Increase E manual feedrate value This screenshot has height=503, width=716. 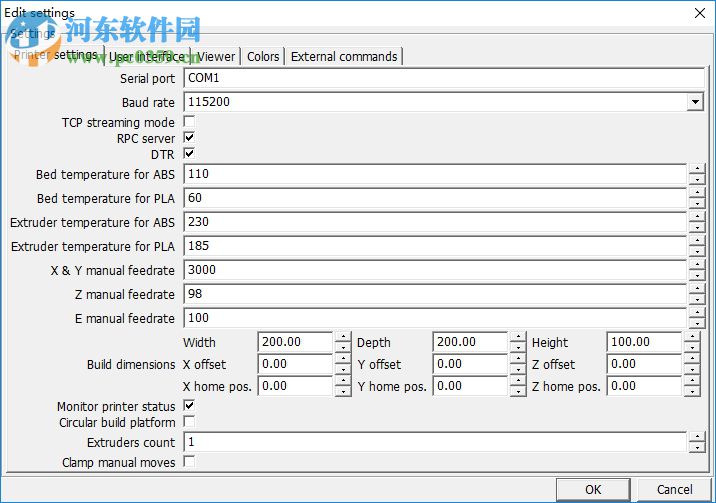(x=697, y=313)
